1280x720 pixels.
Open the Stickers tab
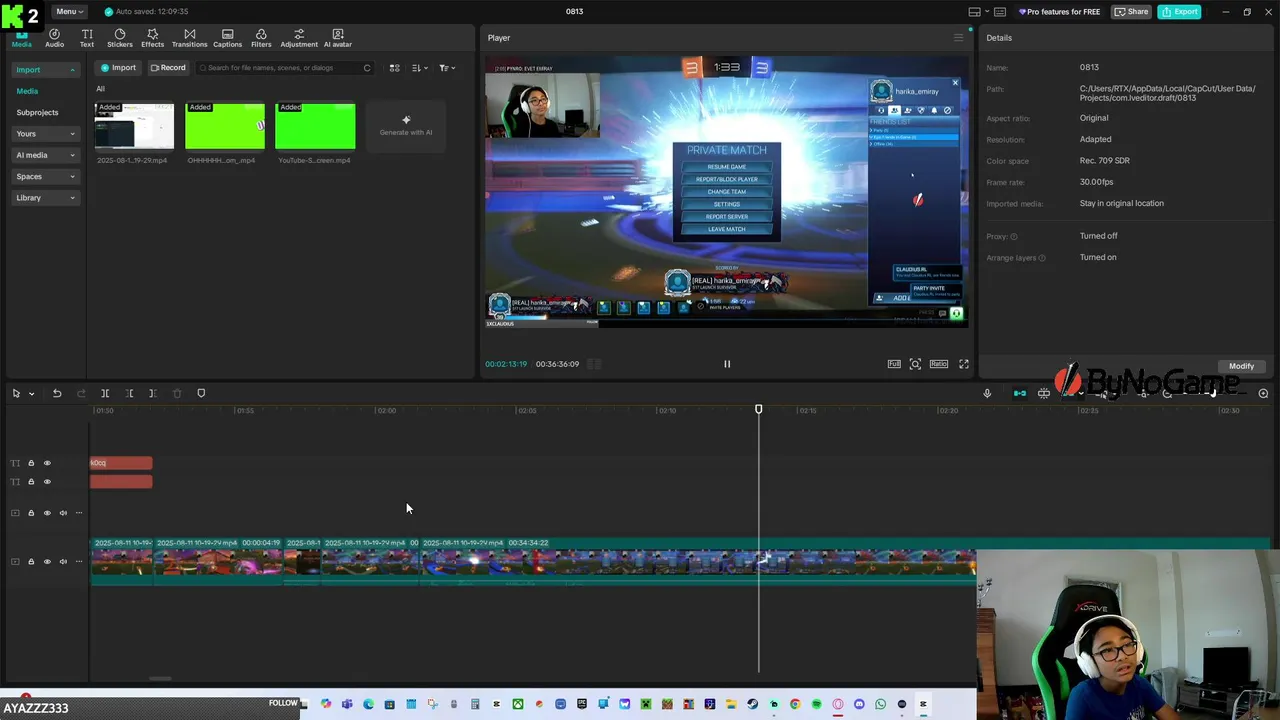coord(120,38)
